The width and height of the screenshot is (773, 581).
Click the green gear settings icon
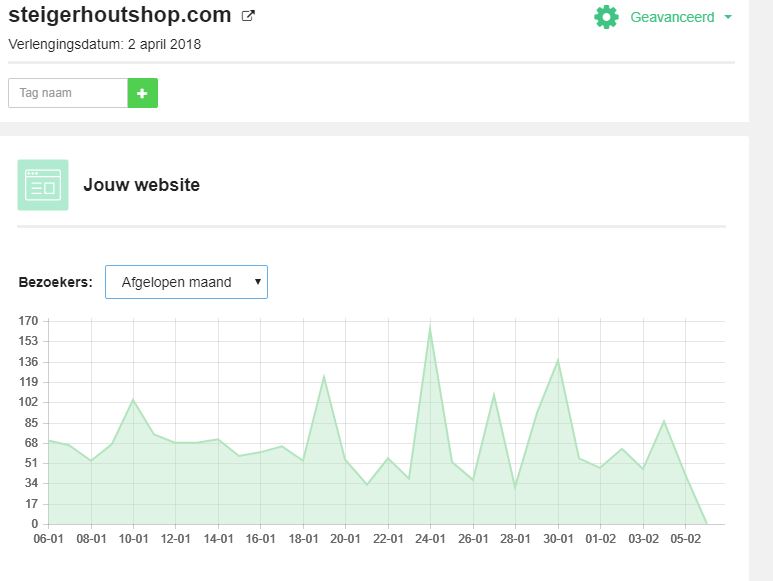pyautogui.click(x=606, y=17)
